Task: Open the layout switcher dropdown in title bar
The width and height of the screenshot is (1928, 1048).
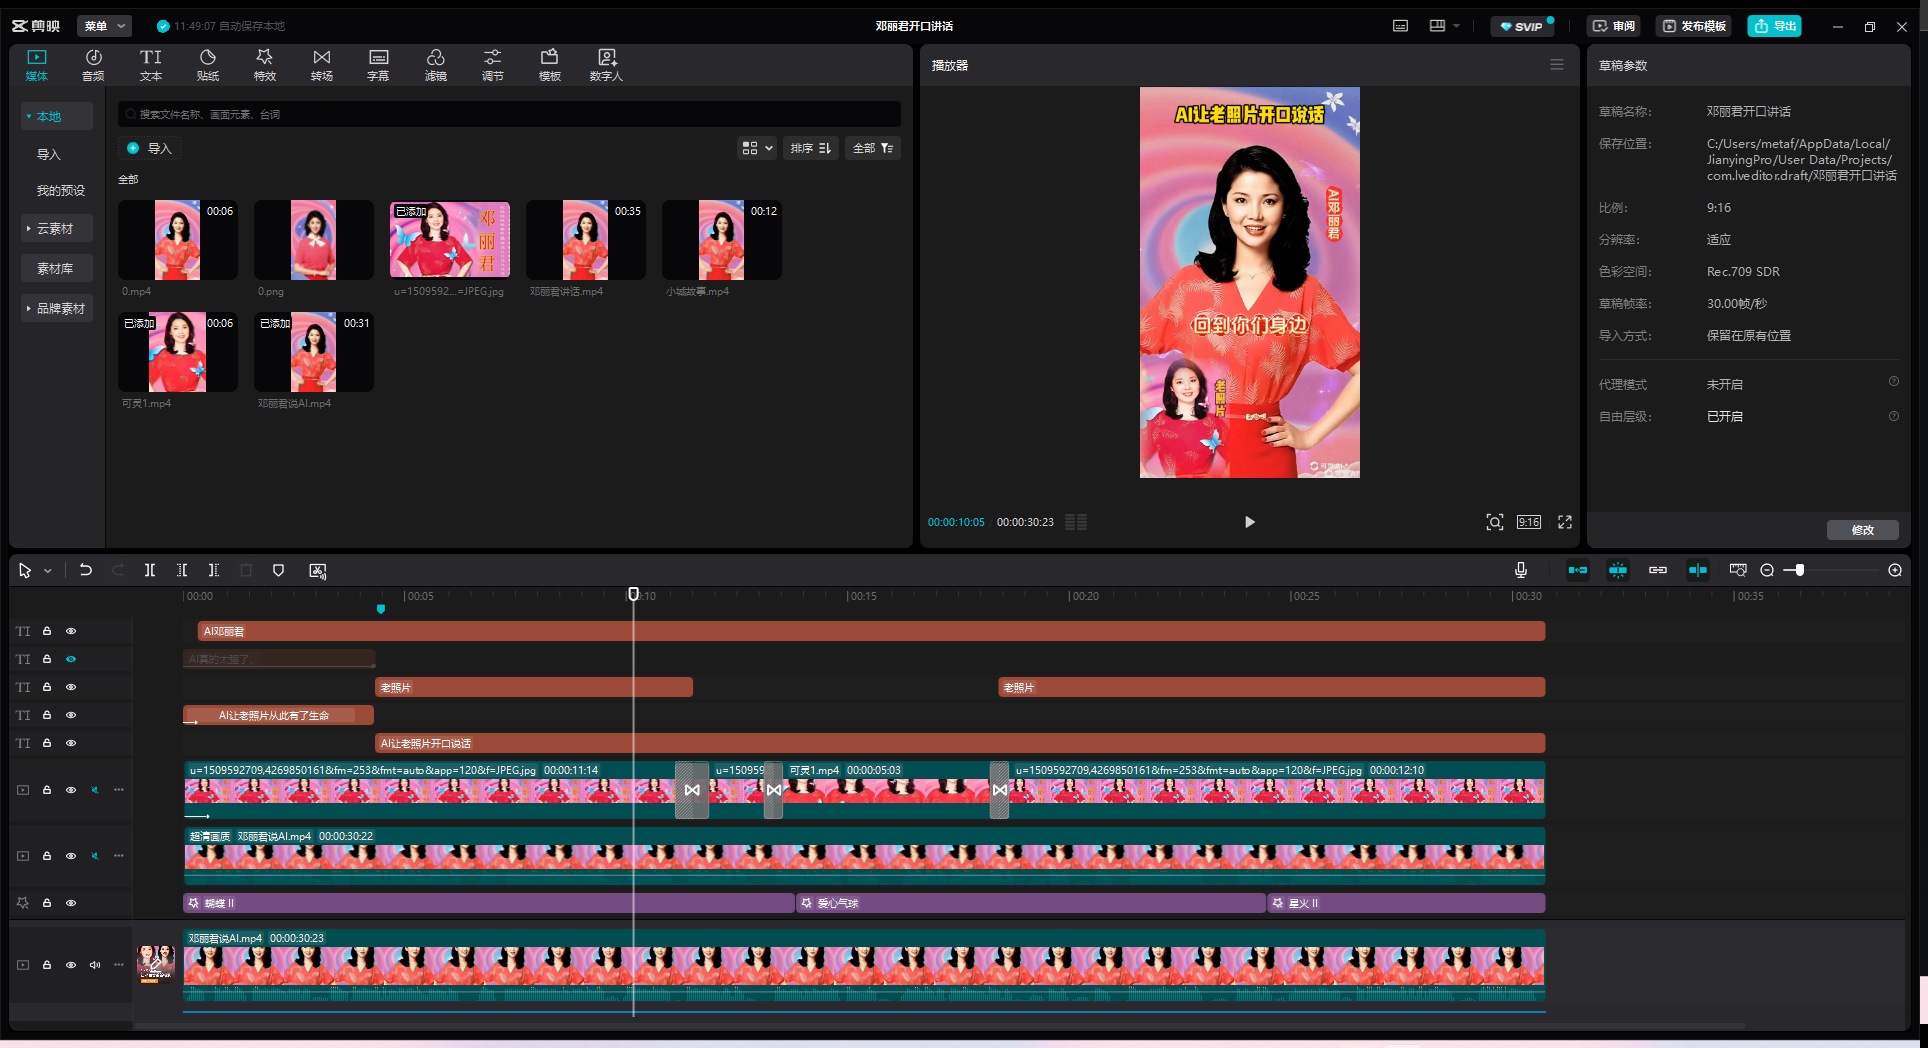Action: [x=1444, y=26]
